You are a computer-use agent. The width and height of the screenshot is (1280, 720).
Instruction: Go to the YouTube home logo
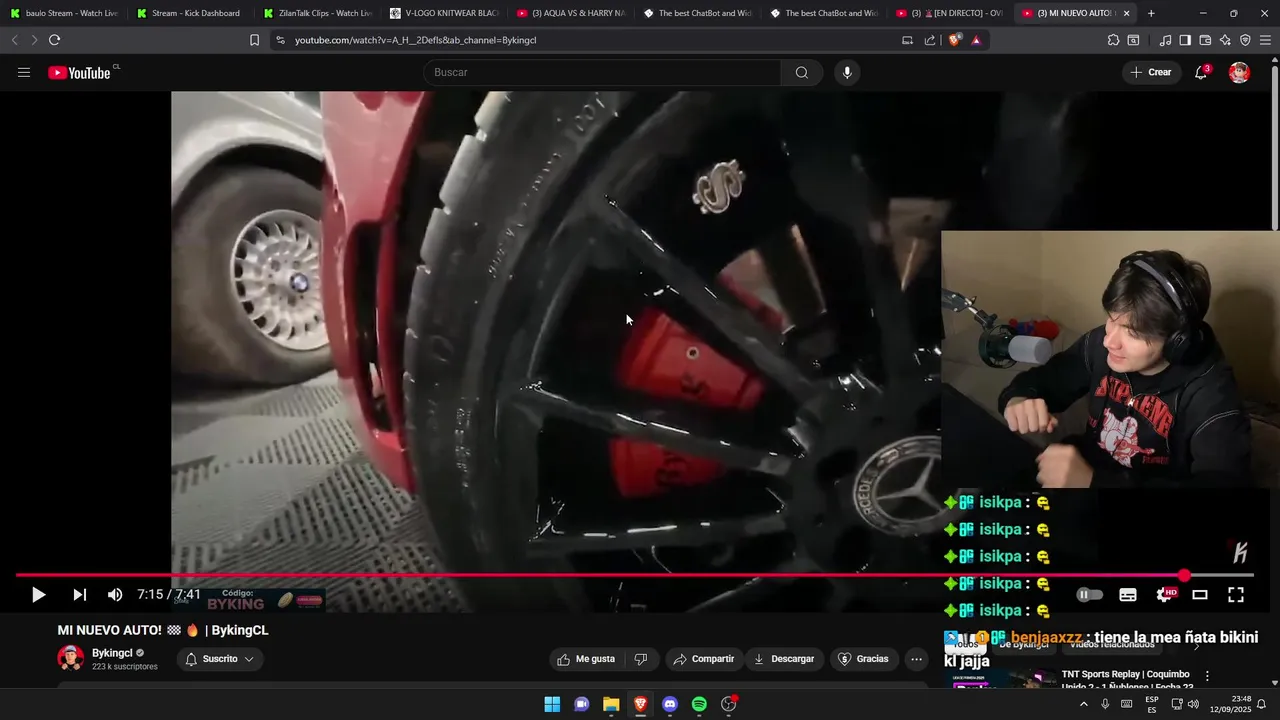(79, 72)
